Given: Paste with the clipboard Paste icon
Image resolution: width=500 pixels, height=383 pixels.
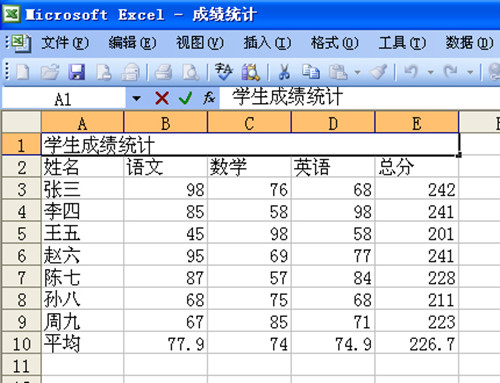Looking at the screenshot, I should (338, 72).
